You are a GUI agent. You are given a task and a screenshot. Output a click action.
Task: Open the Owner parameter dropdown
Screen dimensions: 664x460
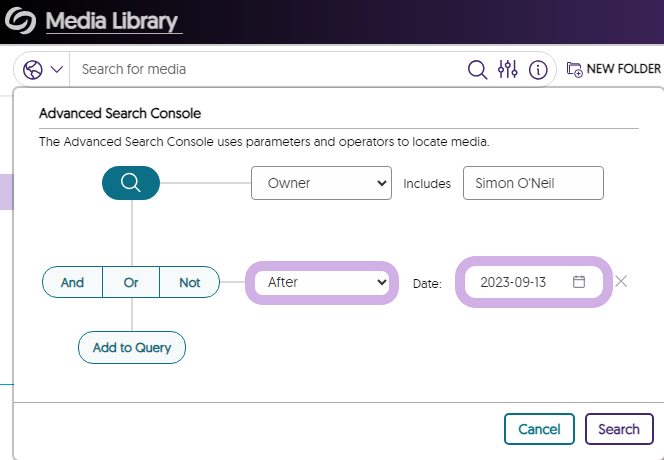point(321,183)
